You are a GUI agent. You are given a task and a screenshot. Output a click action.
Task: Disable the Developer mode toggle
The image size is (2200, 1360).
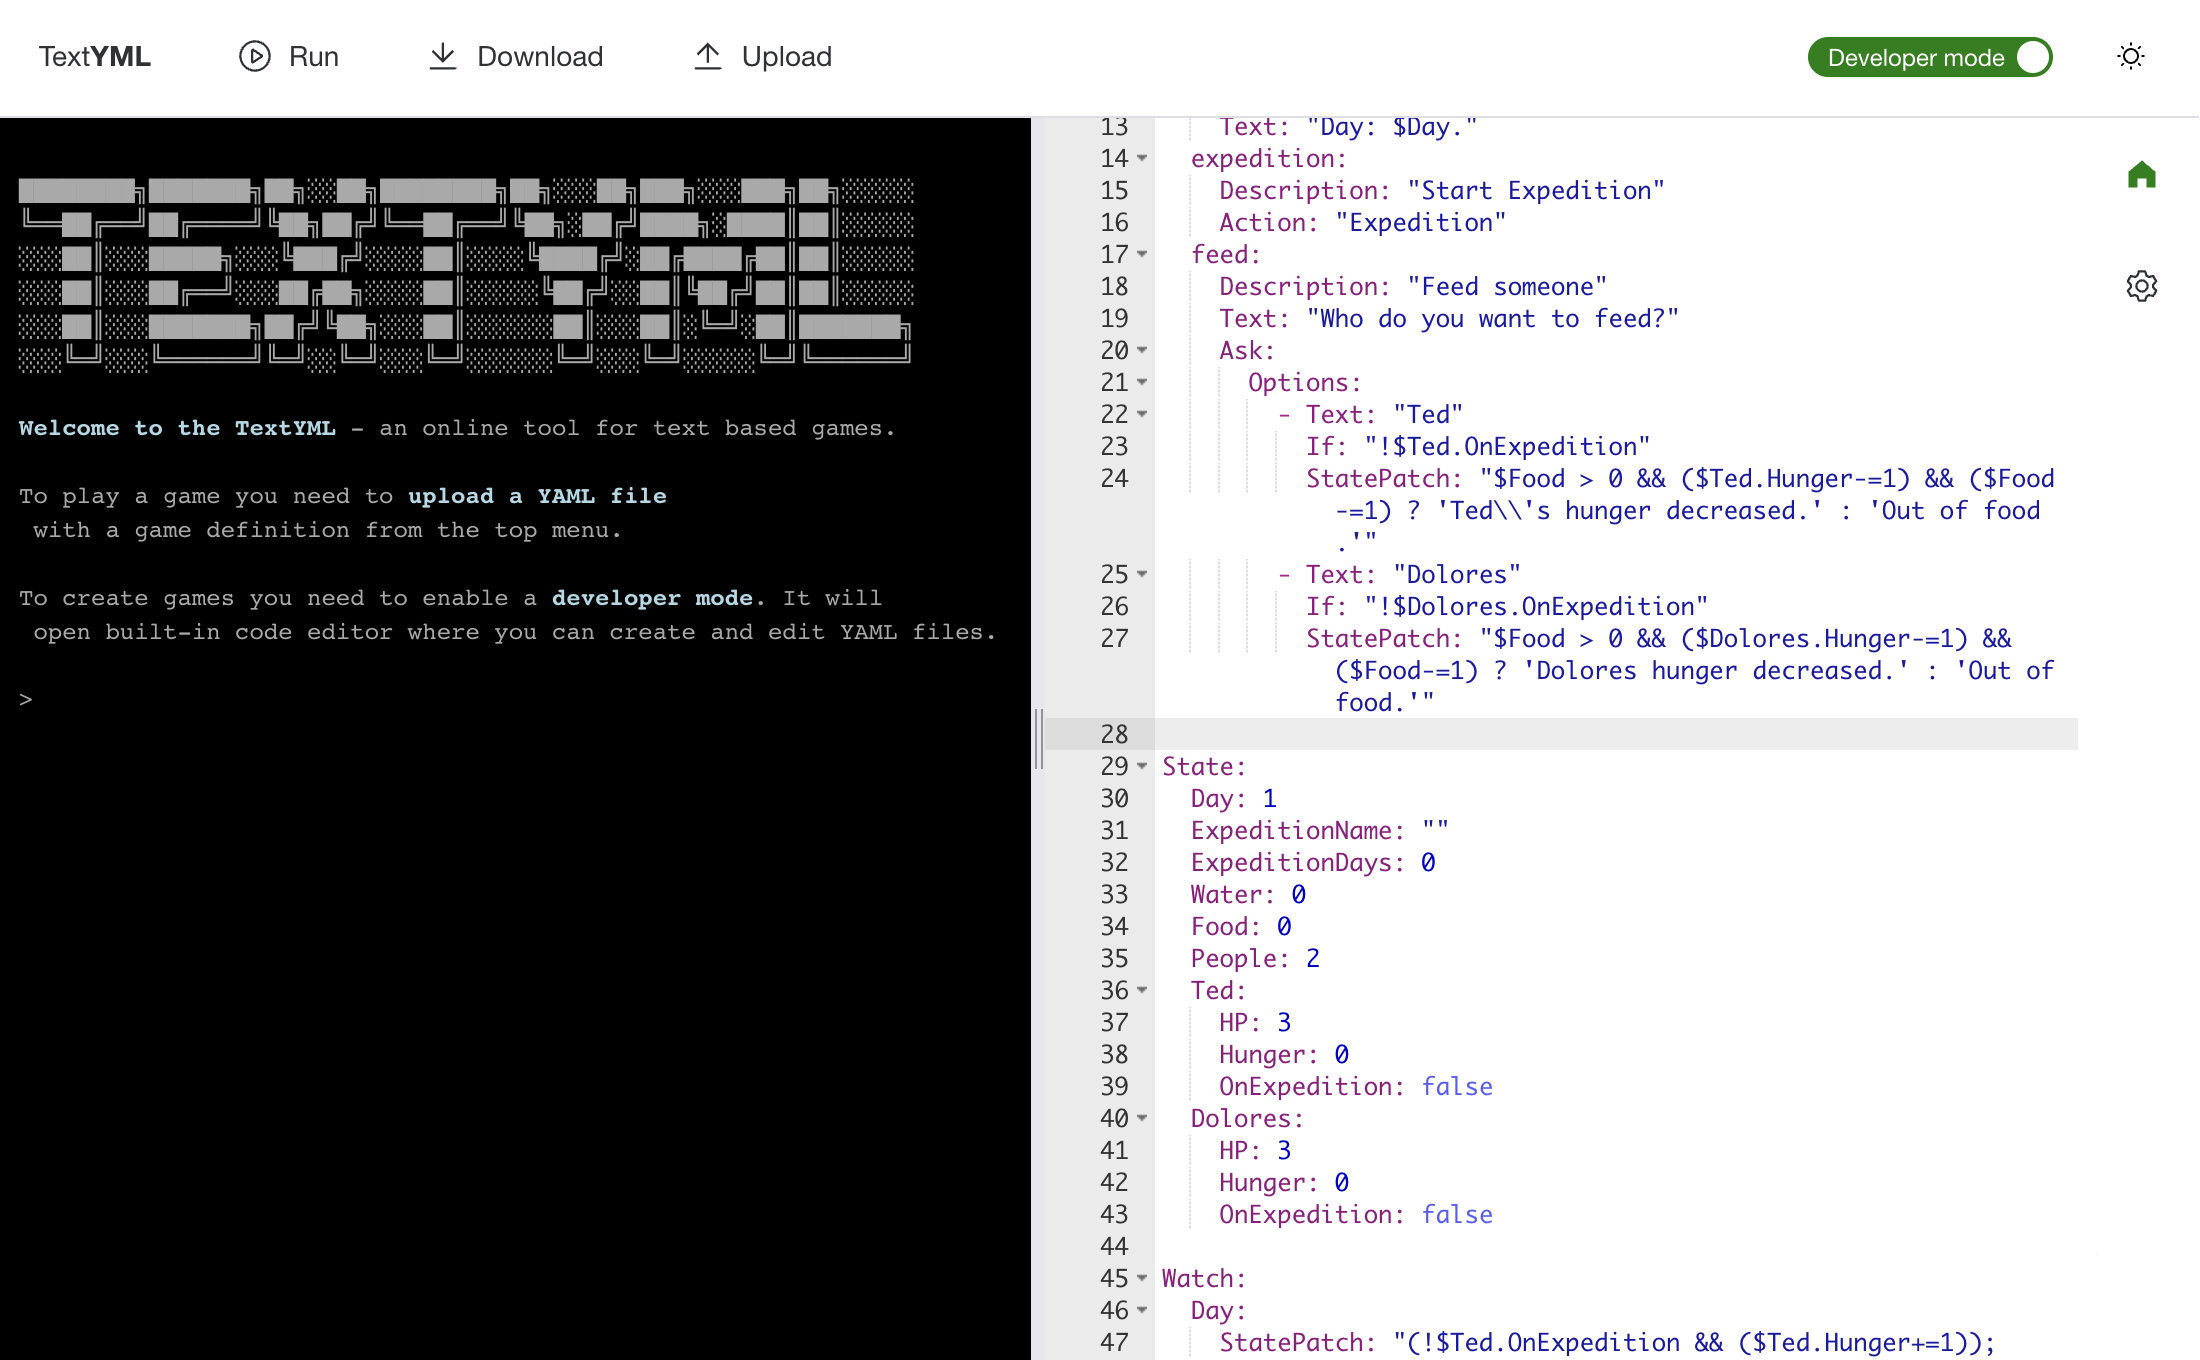(x=2032, y=57)
